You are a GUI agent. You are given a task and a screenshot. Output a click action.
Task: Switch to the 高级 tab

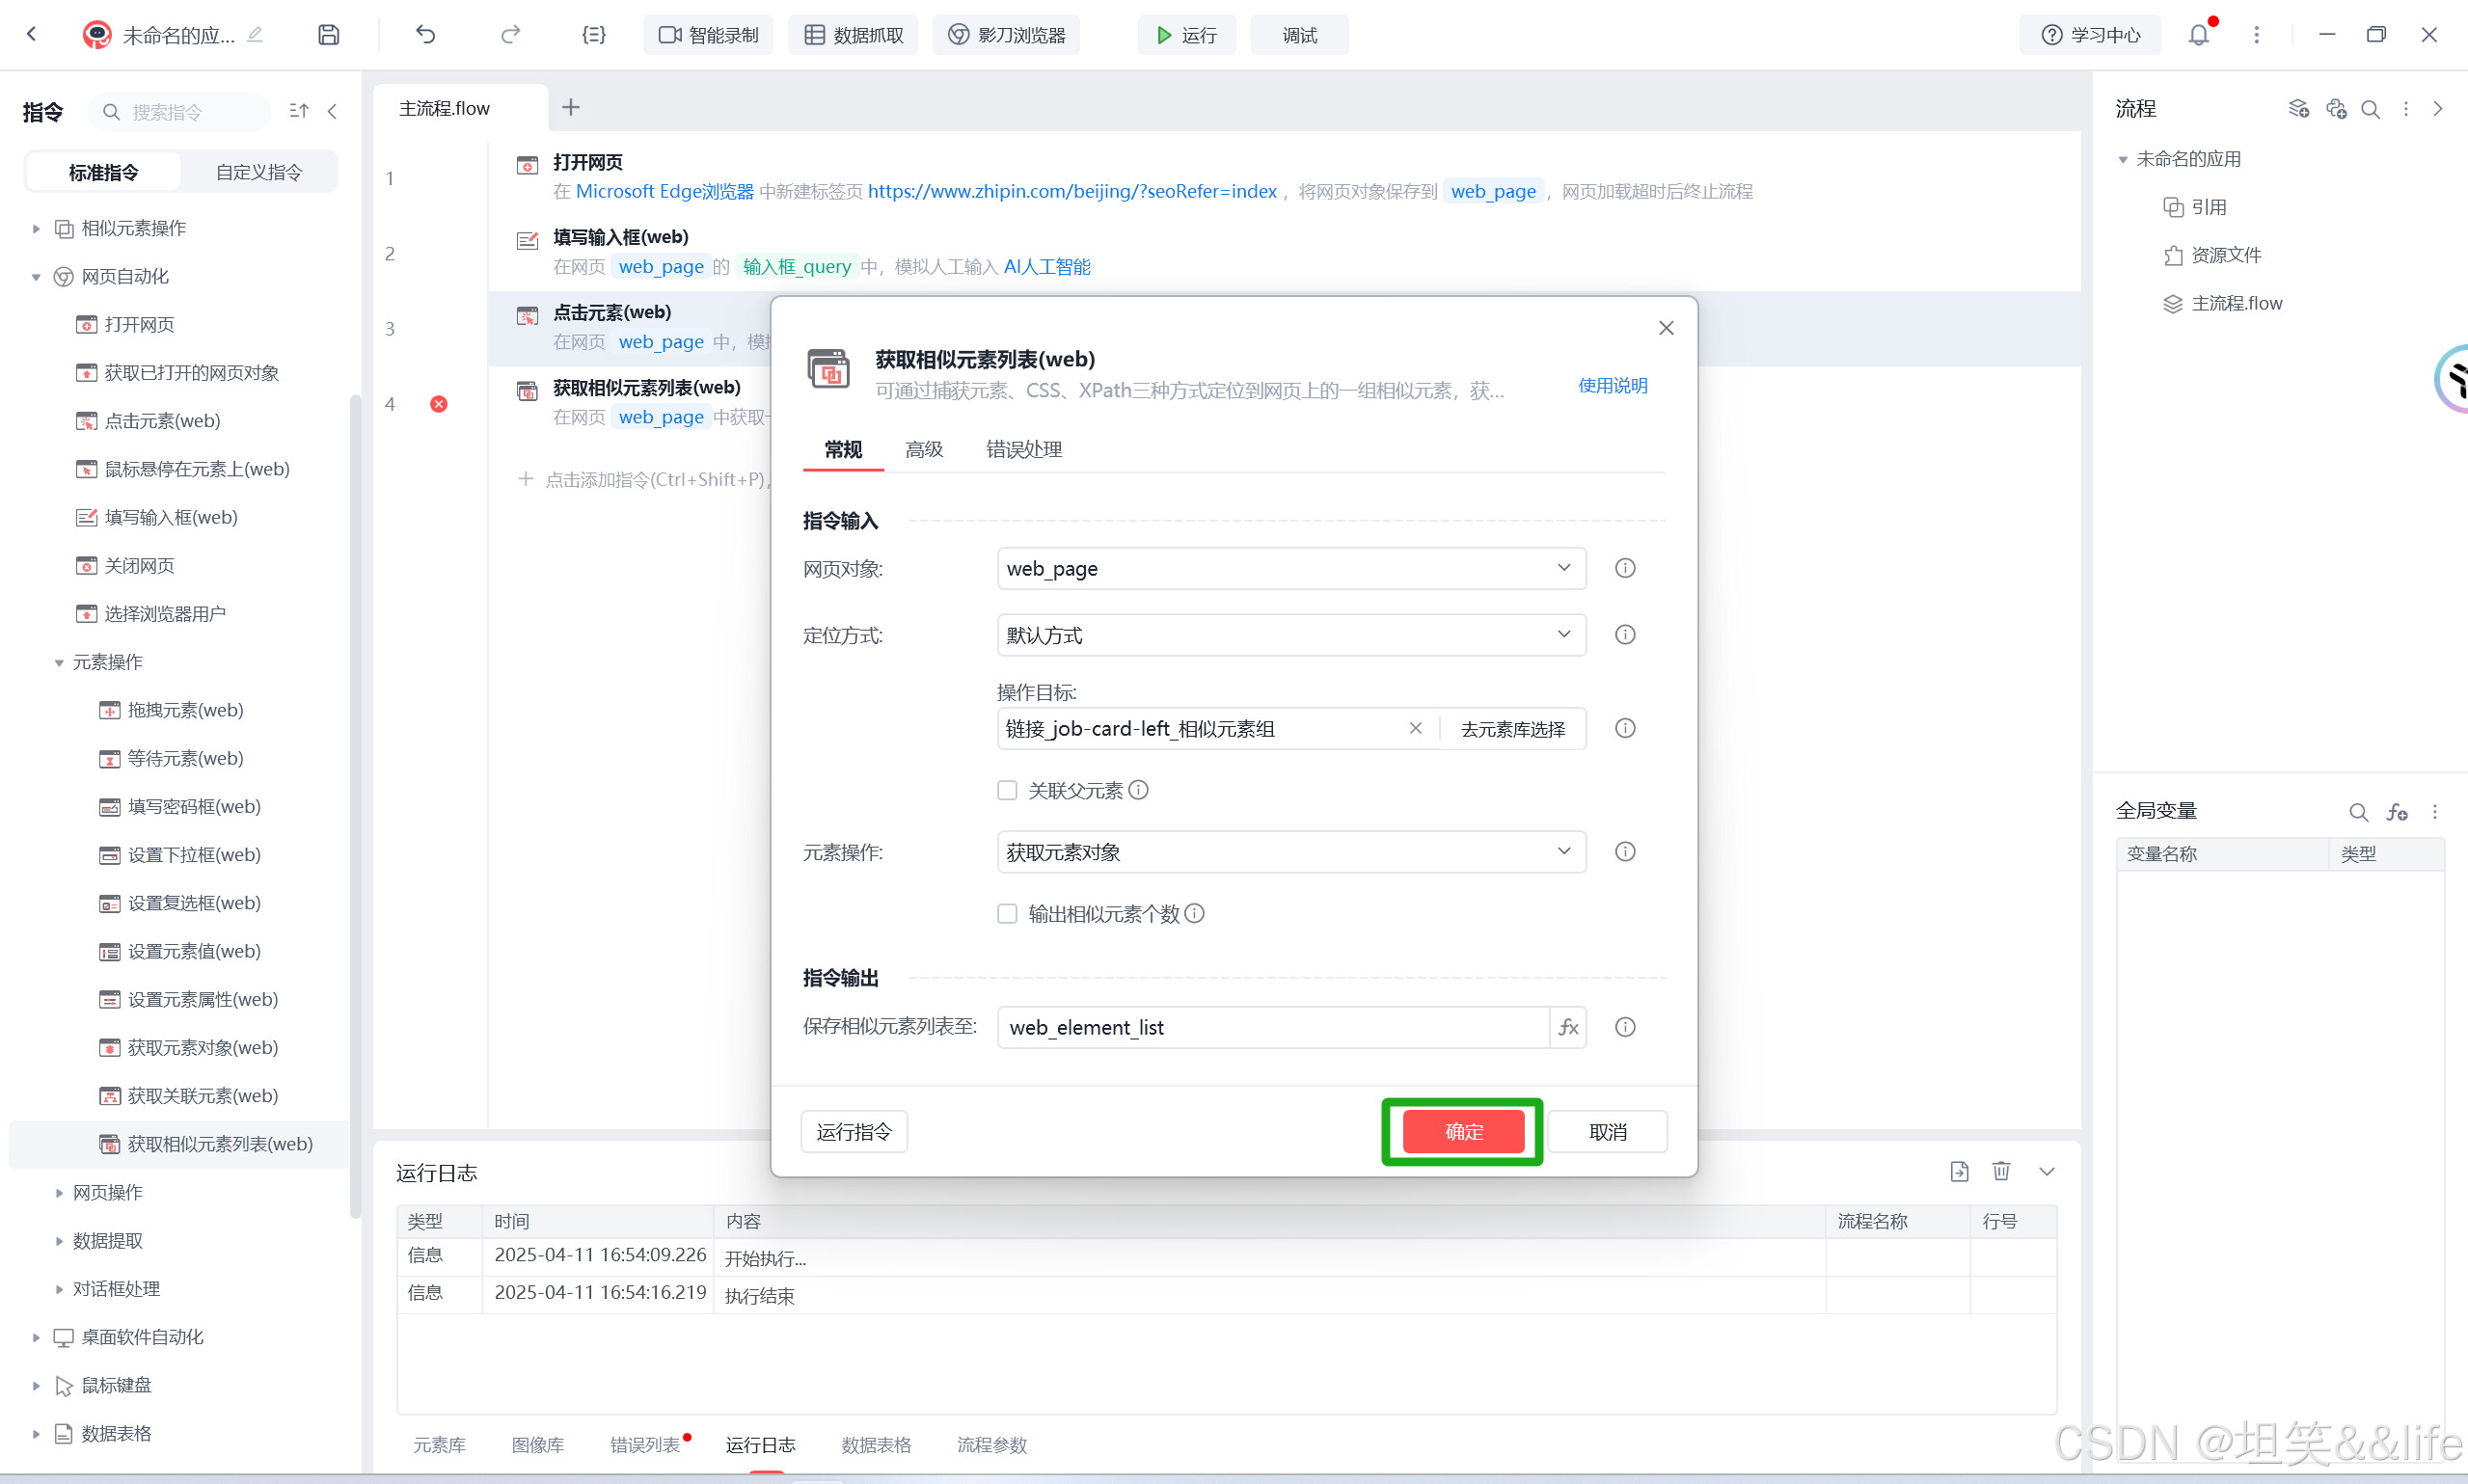[923, 449]
